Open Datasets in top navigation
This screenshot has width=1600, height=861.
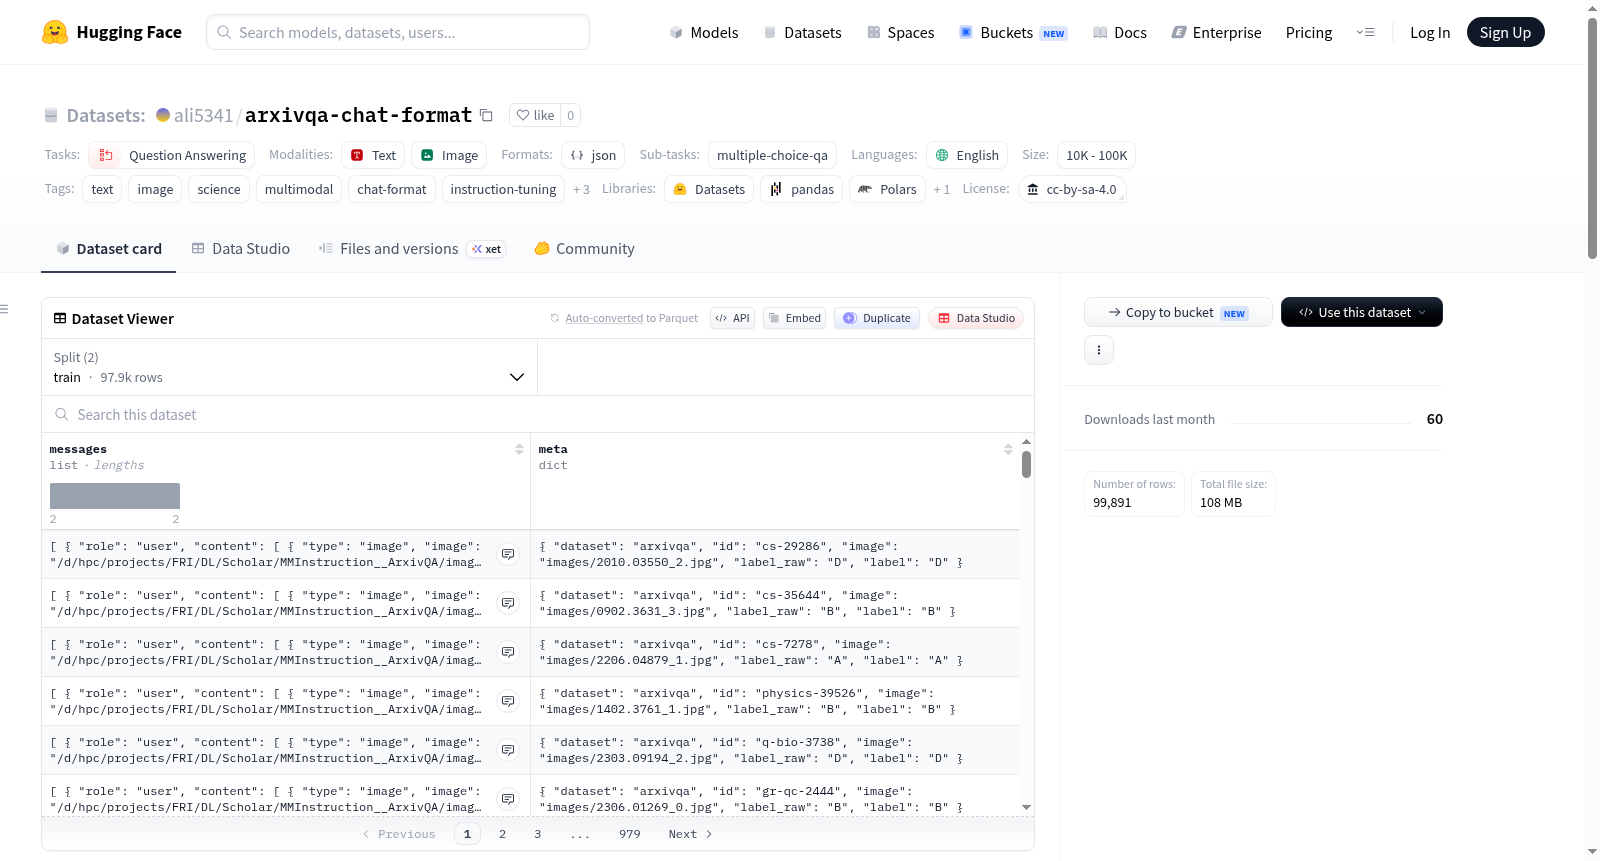pos(802,32)
